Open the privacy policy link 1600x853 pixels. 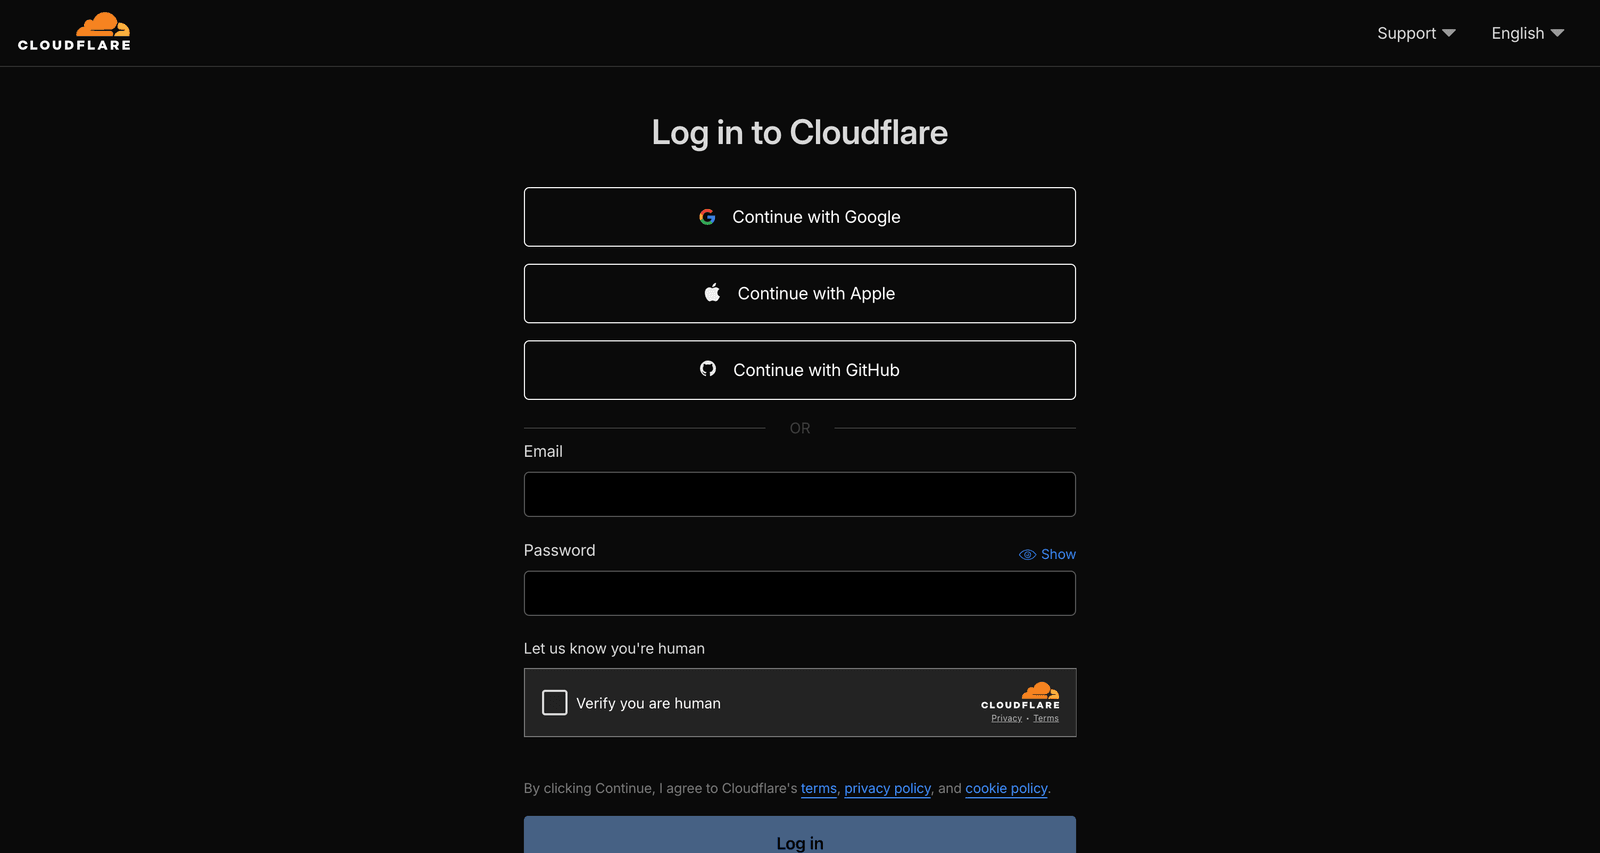888,788
